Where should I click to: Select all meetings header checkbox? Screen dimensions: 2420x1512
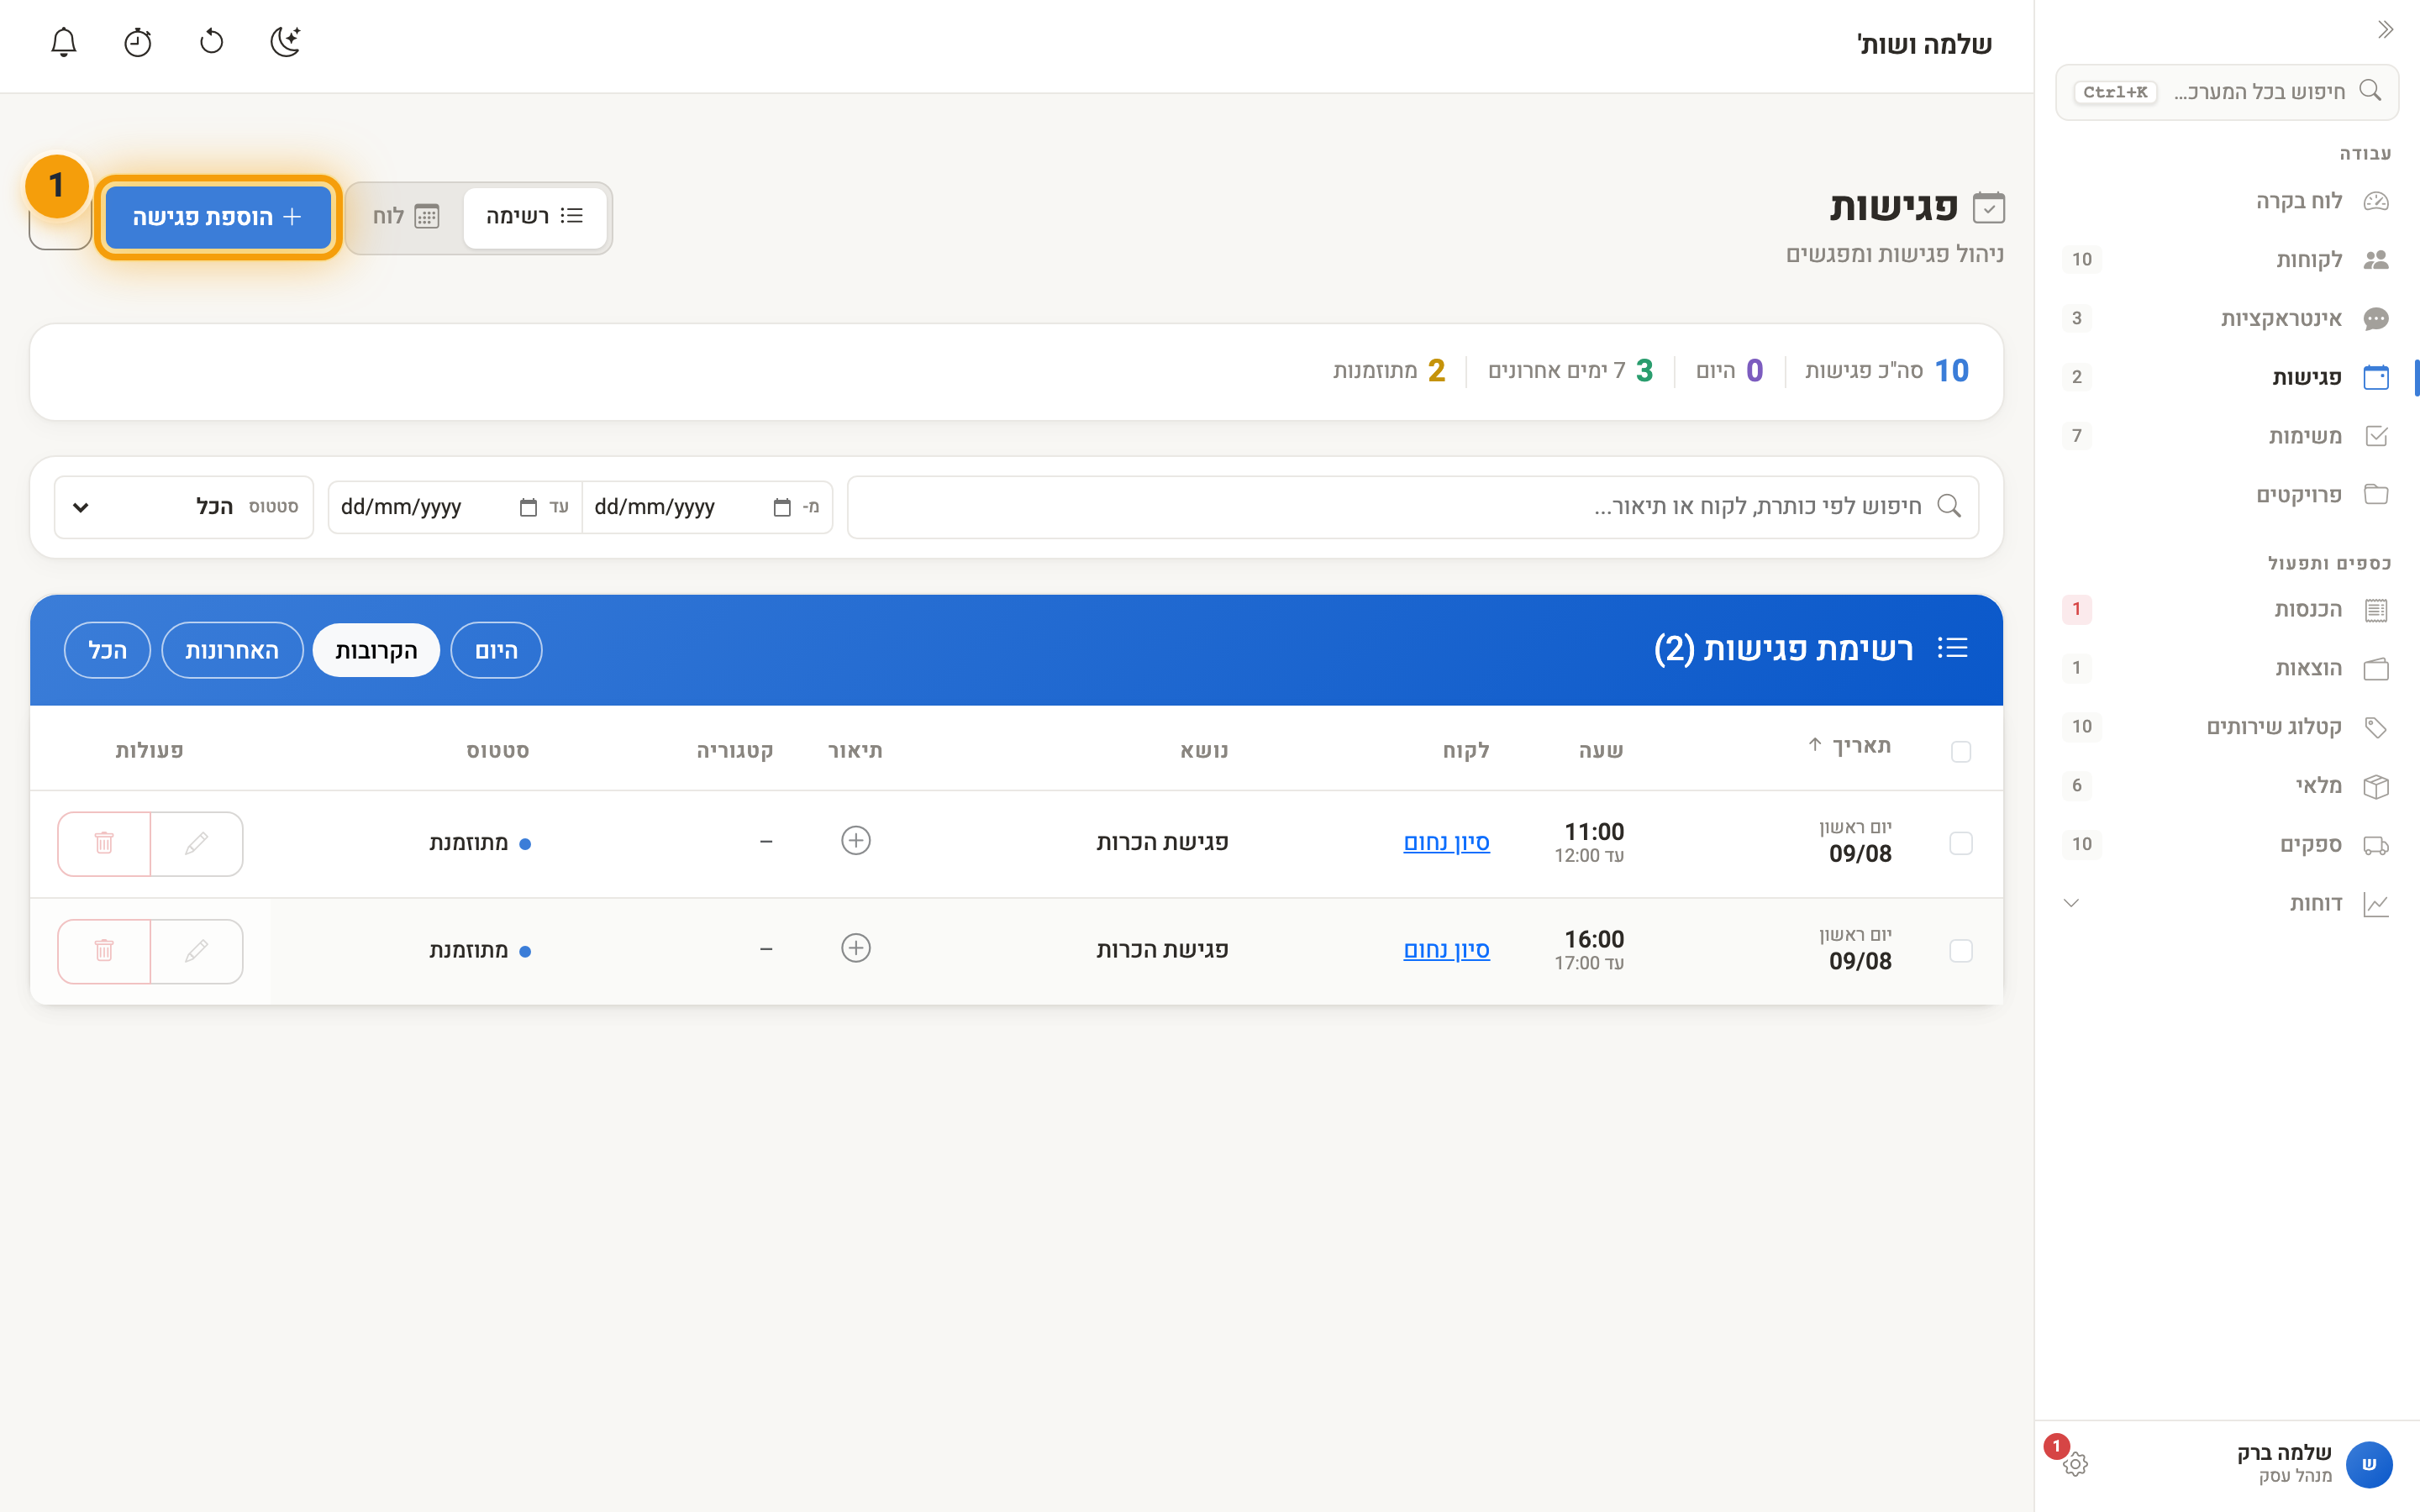(x=1961, y=751)
